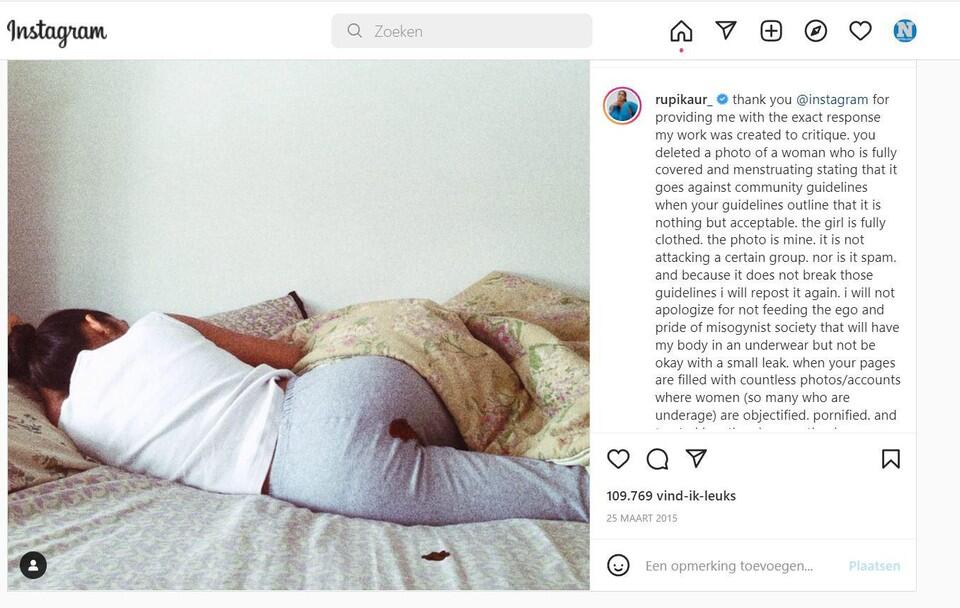Click rupikaur_ profile picture next to caption
The width and height of the screenshot is (960, 608).
point(622,105)
